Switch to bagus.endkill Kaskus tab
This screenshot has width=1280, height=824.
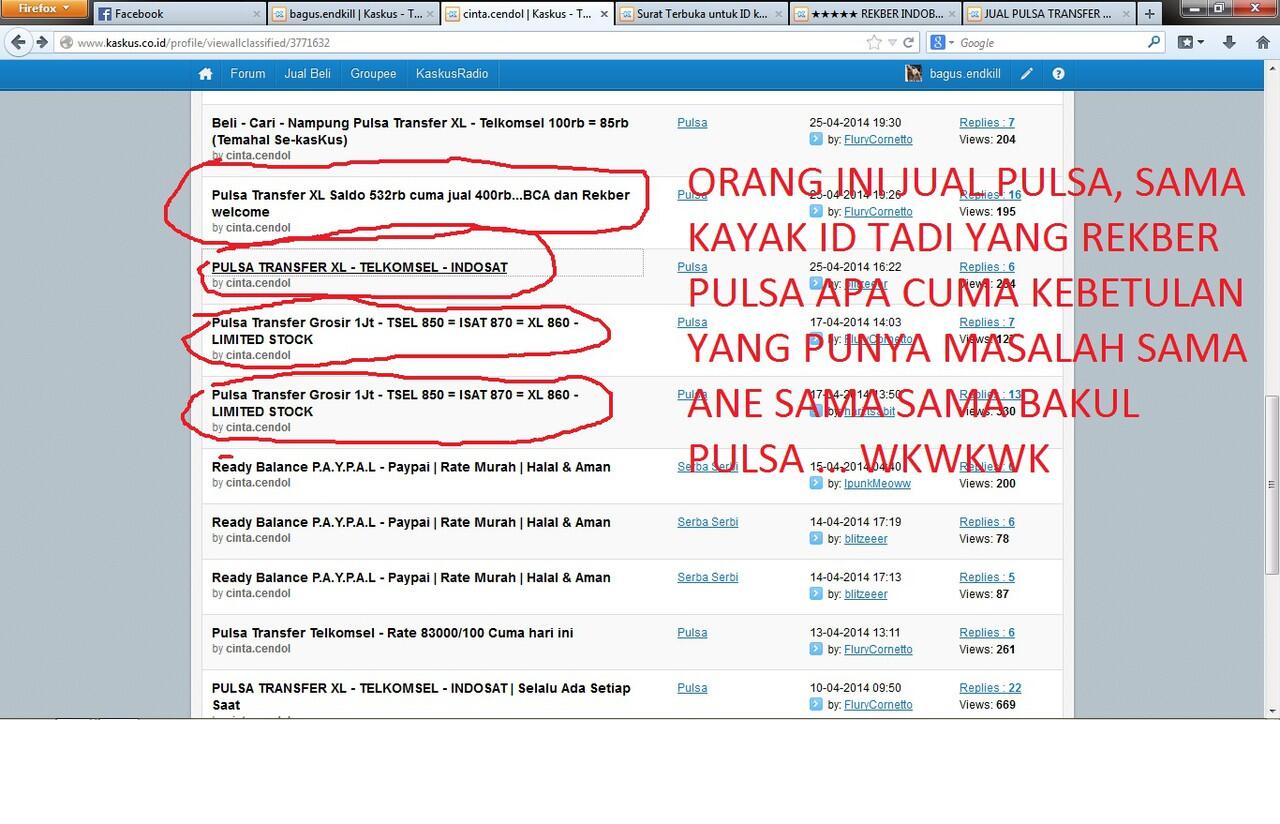click(355, 14)
